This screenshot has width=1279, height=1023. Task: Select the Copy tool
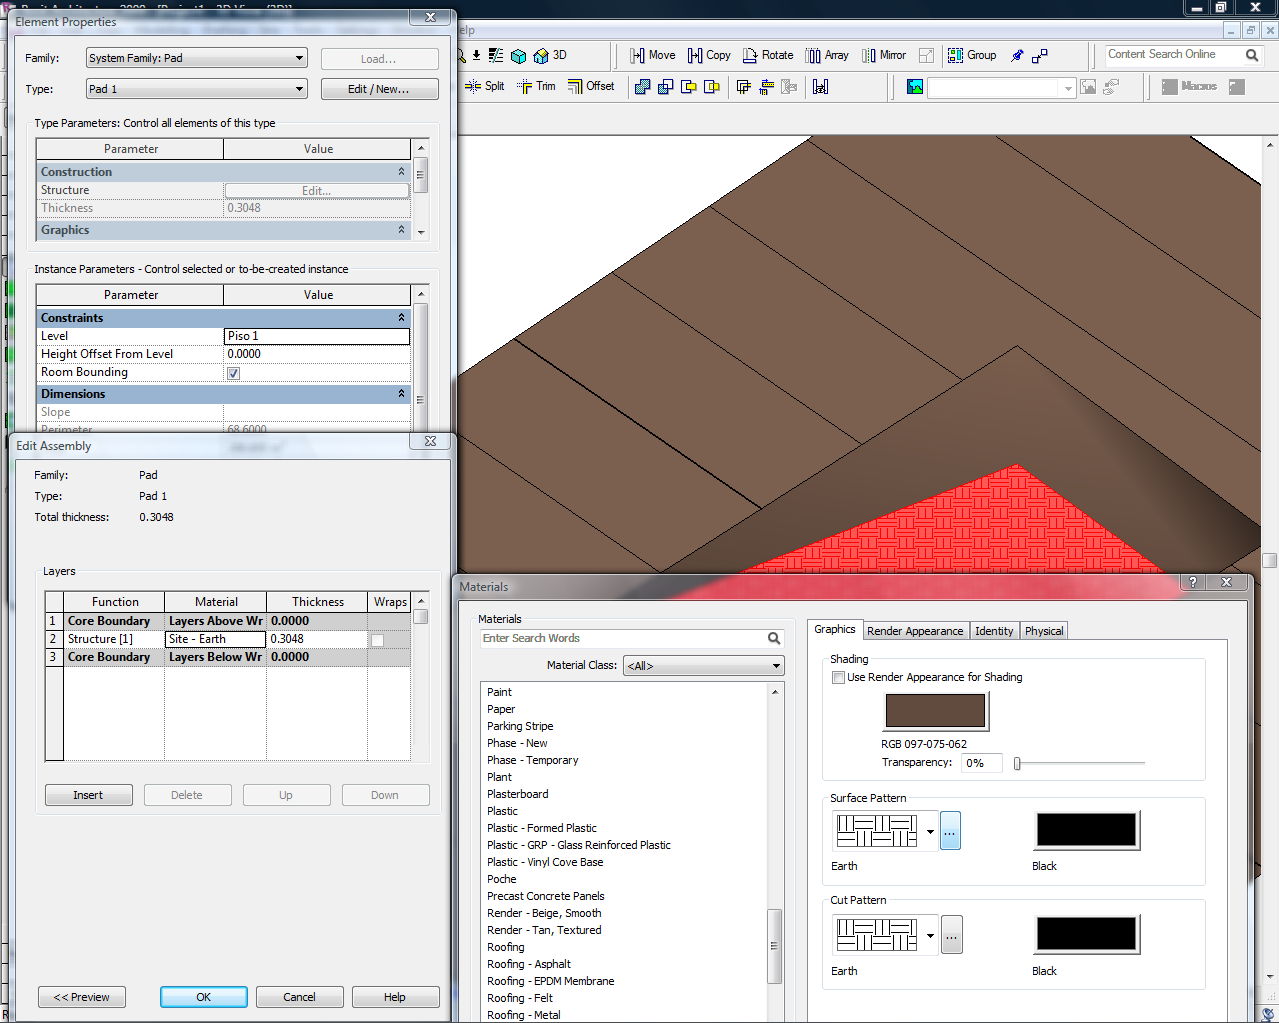point(709,56)
